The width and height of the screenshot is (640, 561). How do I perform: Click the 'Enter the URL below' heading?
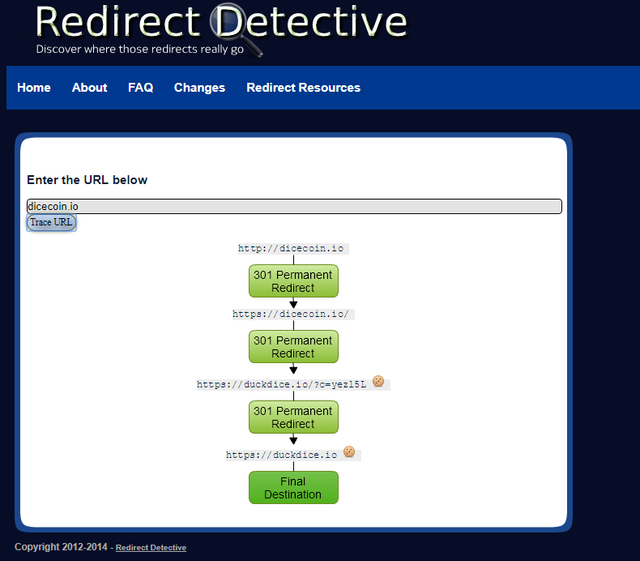[87, 180]
